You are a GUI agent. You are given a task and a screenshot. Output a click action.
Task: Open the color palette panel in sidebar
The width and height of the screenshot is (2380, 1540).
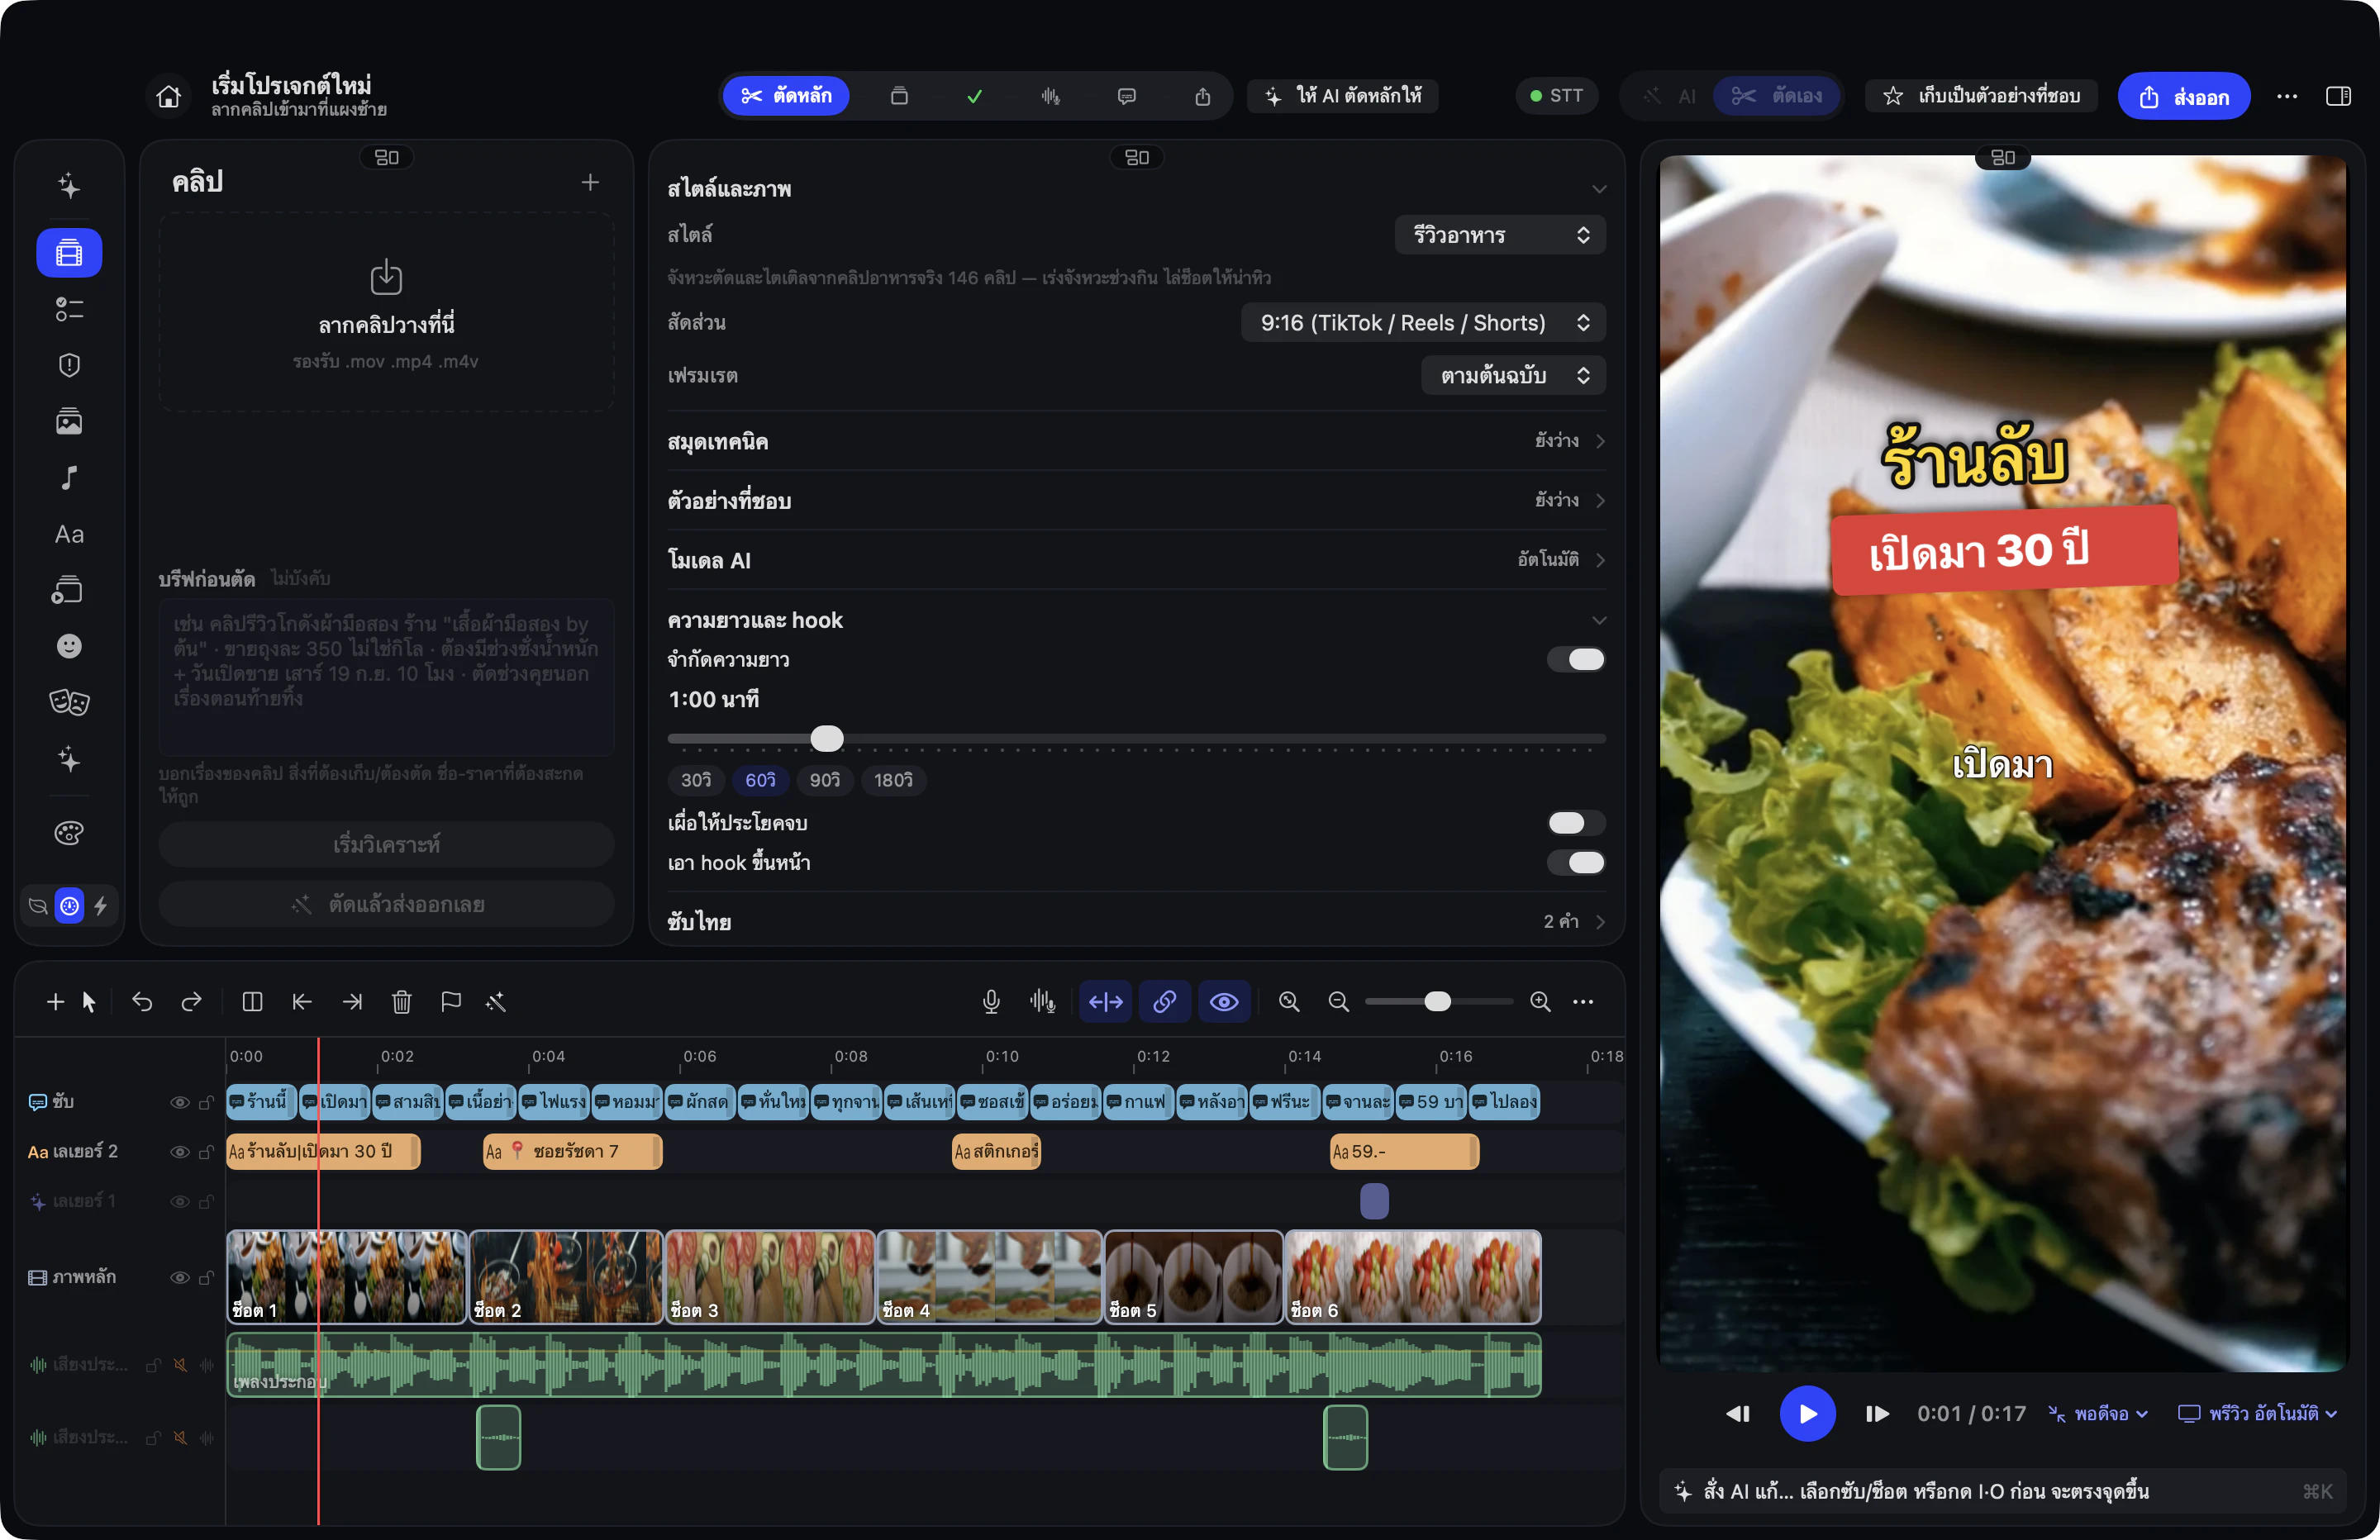point(69,833)
